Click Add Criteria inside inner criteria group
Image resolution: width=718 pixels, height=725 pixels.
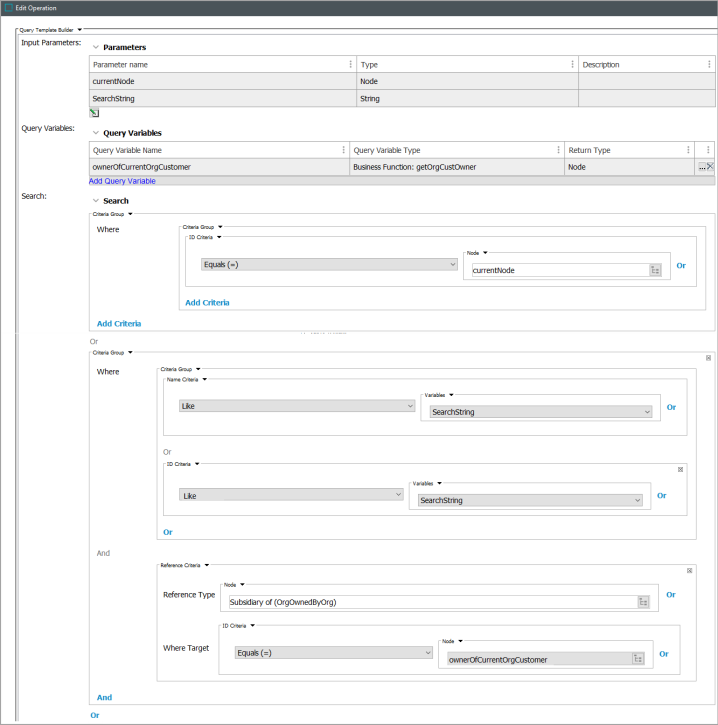pyautogui.click(x=207, y=302)
